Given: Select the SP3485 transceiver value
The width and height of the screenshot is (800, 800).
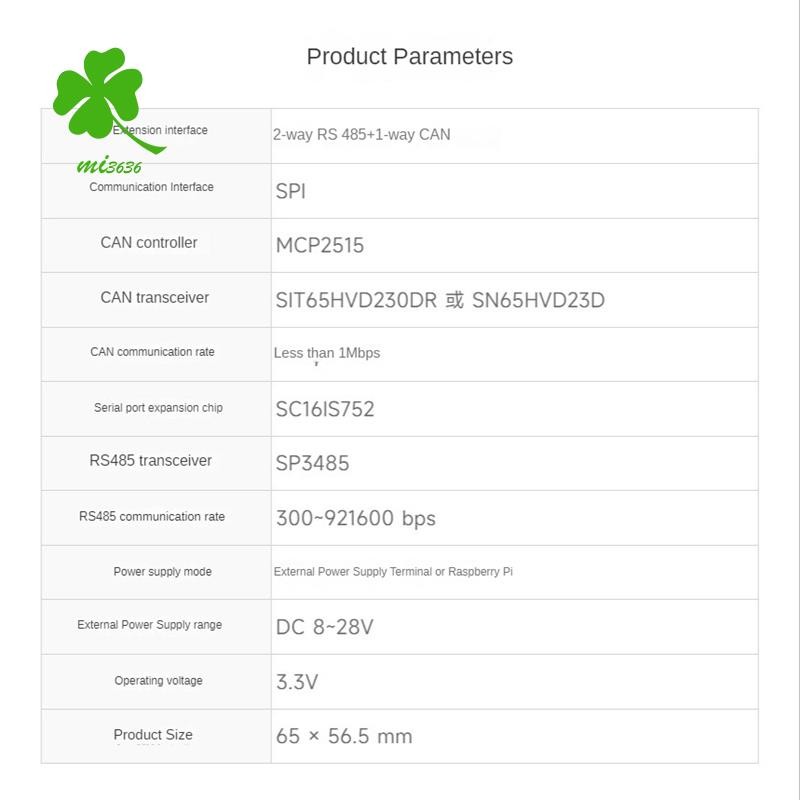Looking at the screenshot, I should [x=312, y=464].
